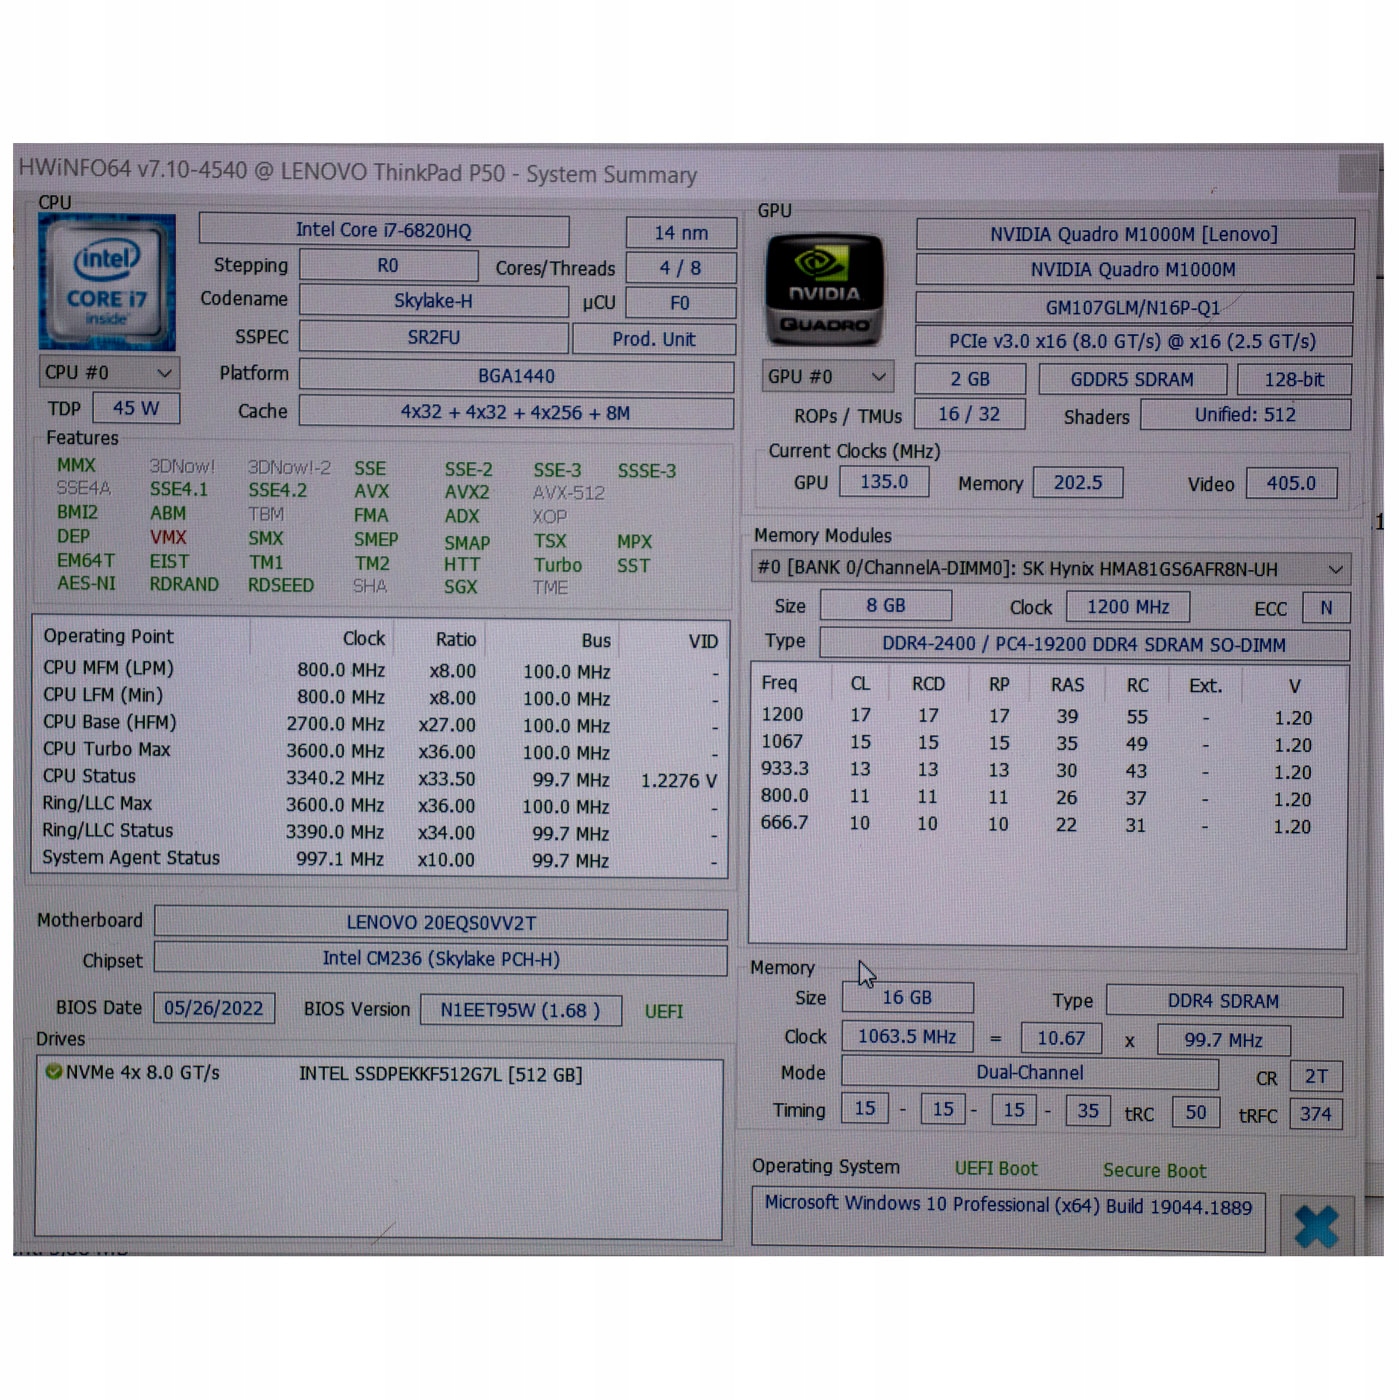The image size is (1400, 1400).
Task: Click the 128-bit GPU field
Action: pos(1294,380)
